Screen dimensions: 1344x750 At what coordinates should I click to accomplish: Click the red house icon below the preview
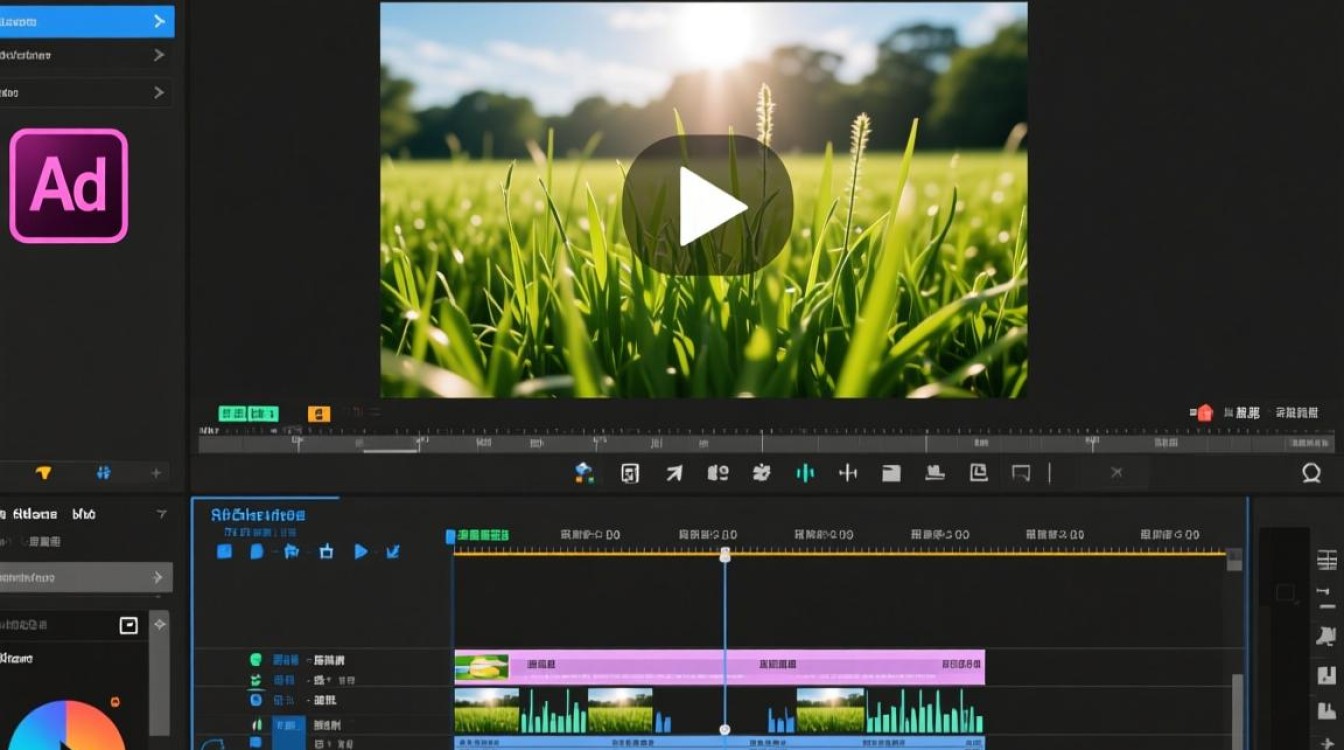pyautogui.click(x=1204, y=412)
